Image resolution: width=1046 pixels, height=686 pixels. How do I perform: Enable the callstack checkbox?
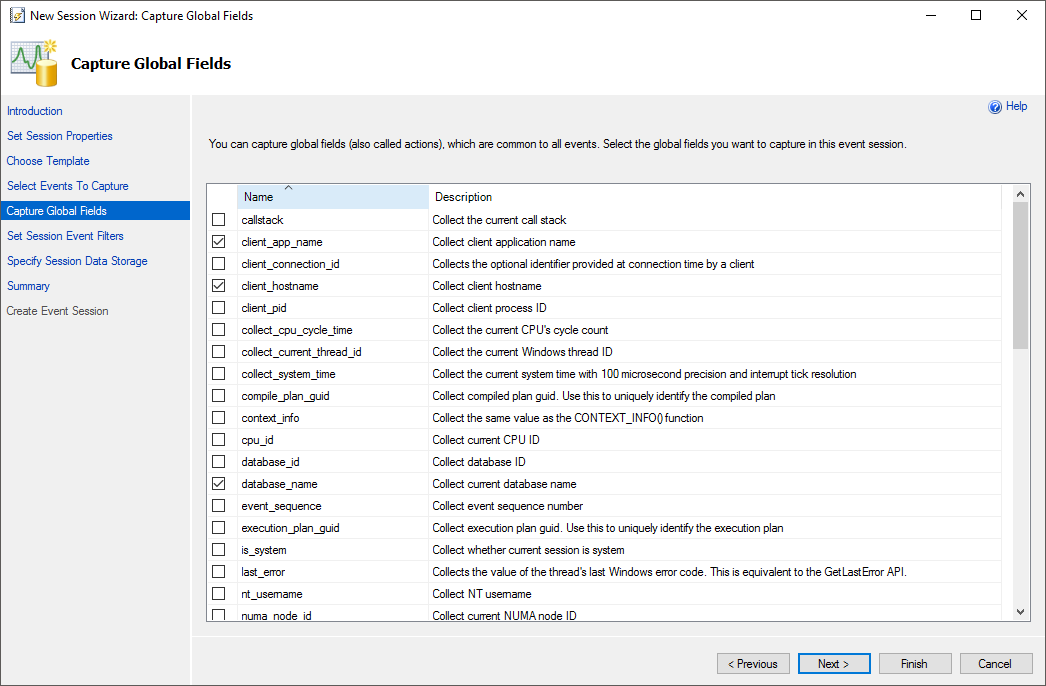pyautogui.click(x=219, y=220)
